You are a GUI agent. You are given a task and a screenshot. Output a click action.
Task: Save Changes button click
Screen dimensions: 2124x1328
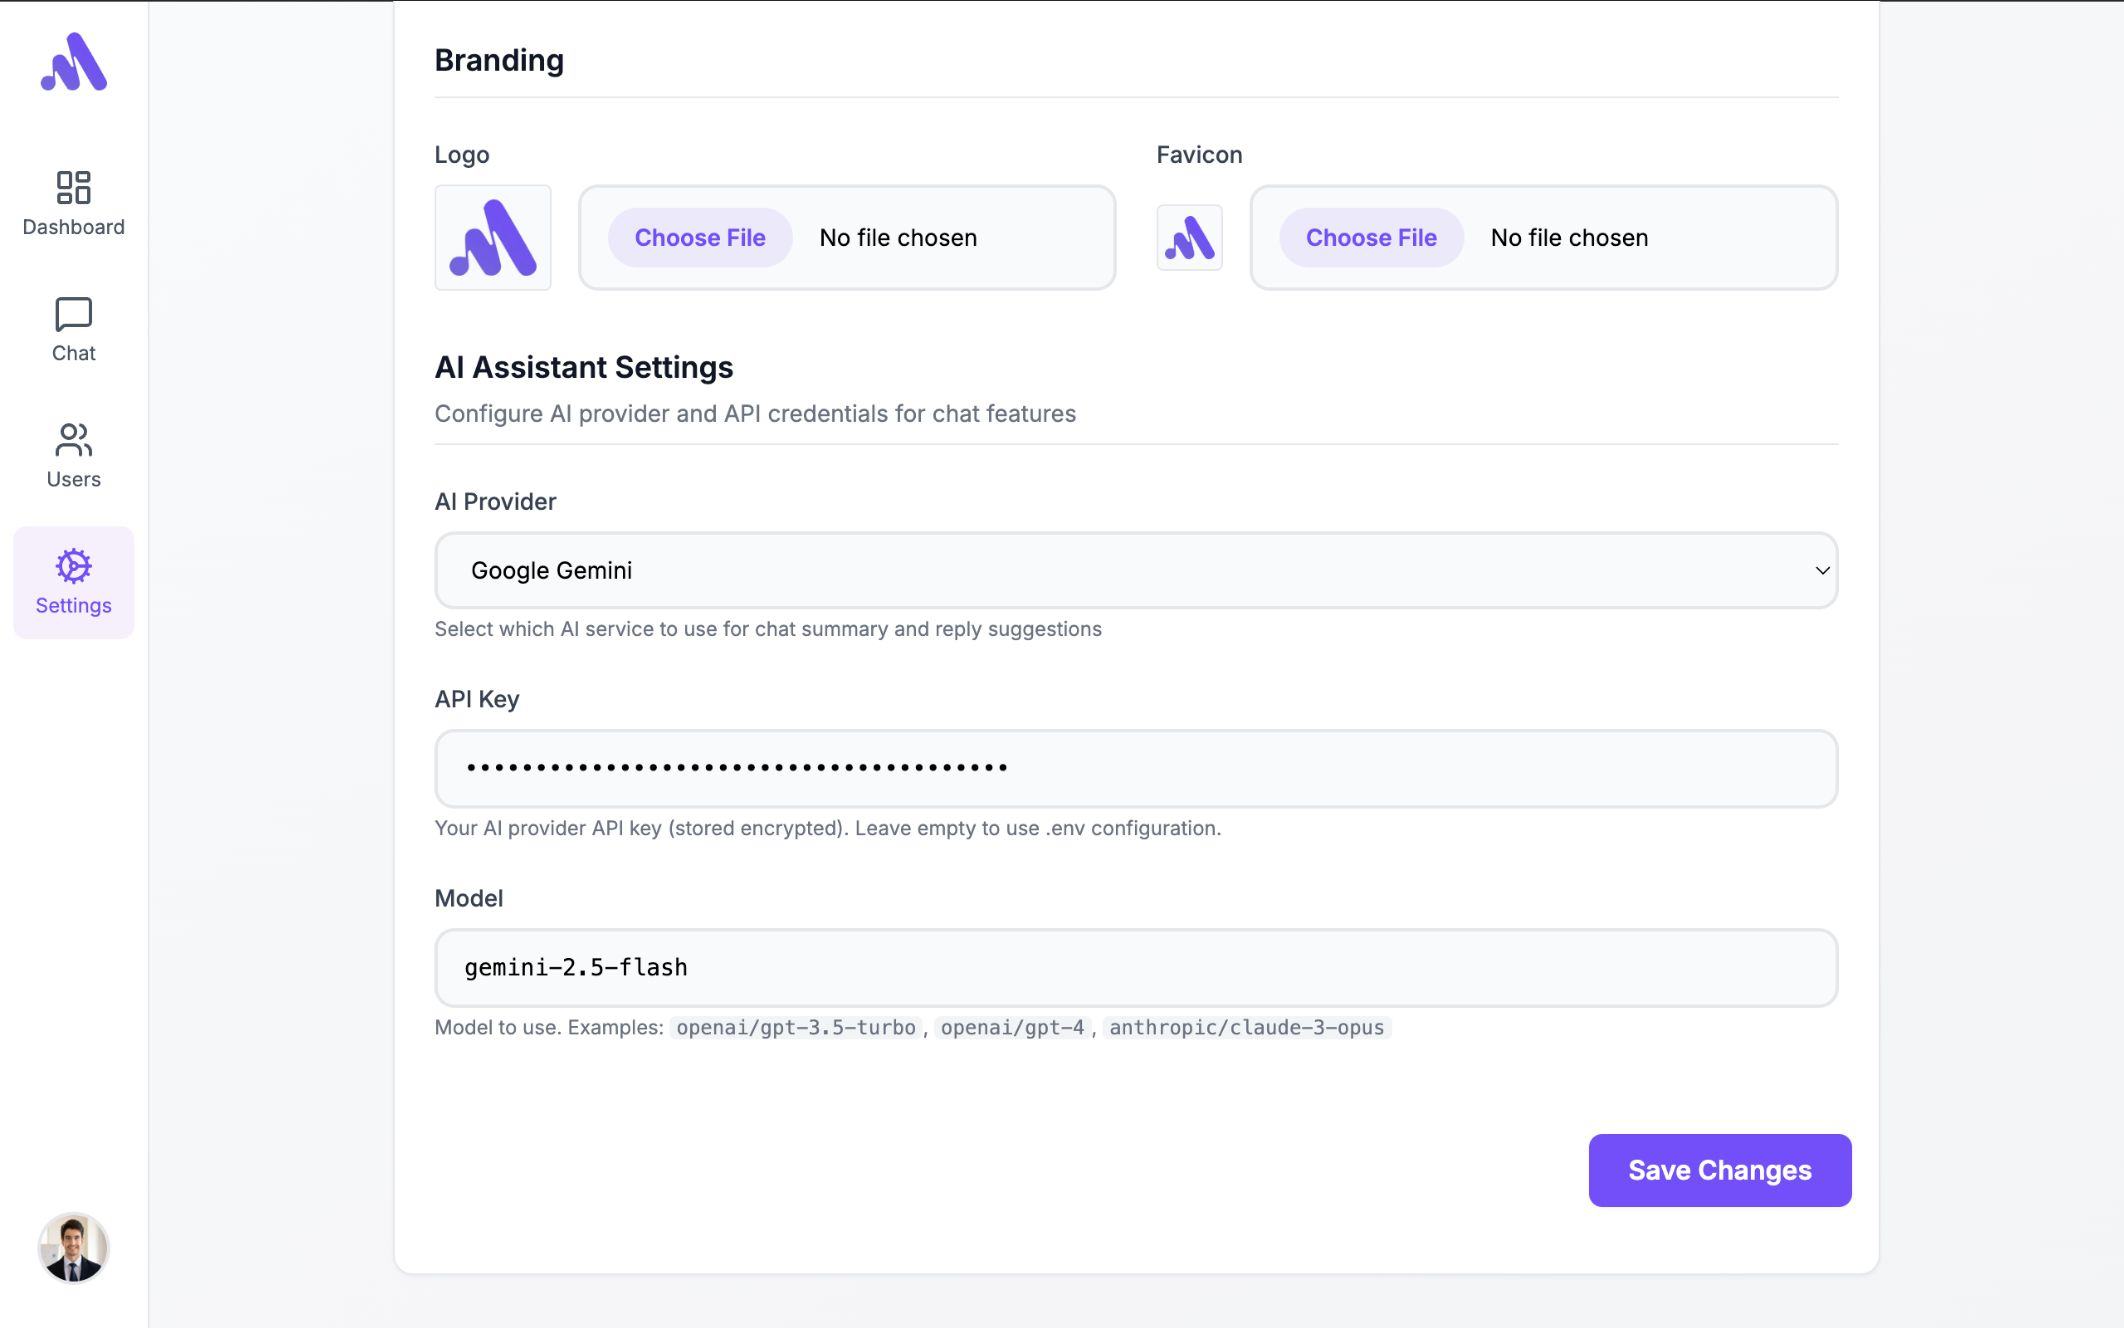click(1719, 1170)
